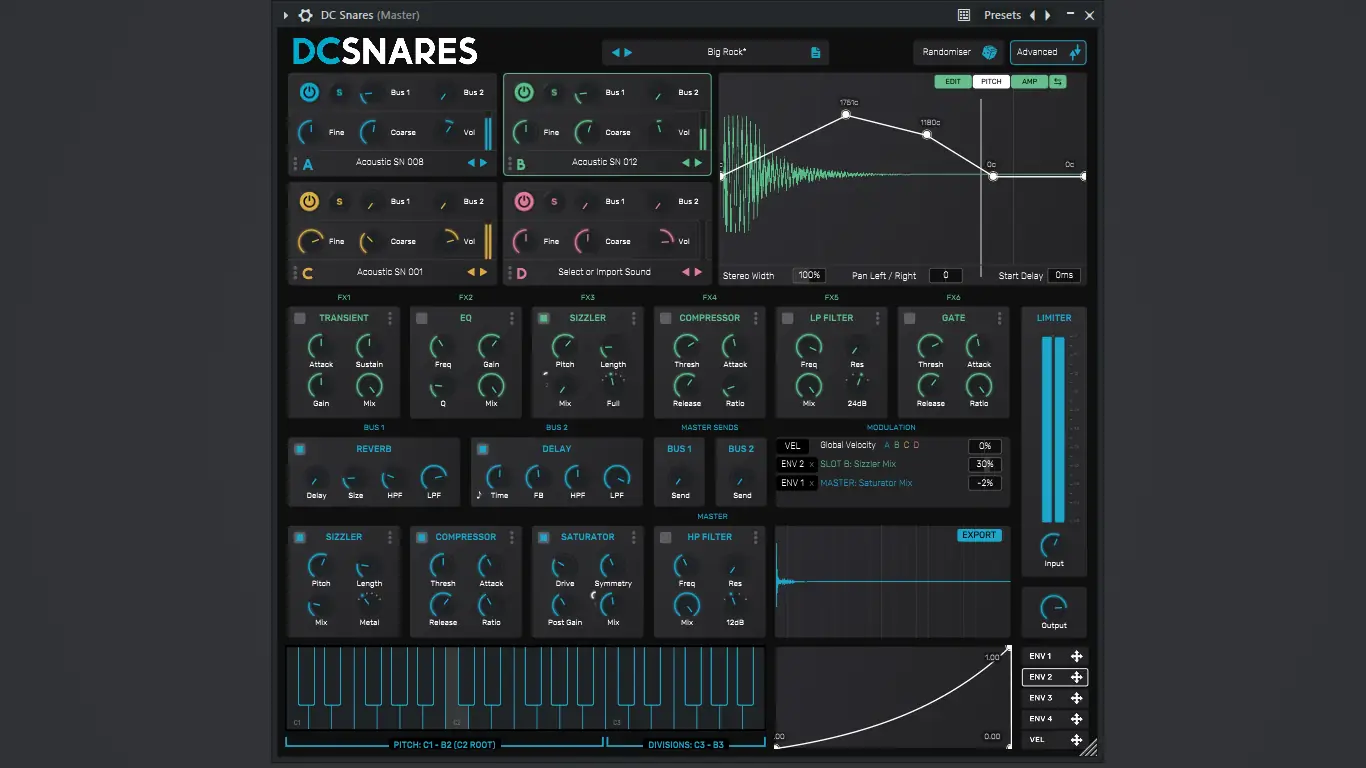Image resolution: width=1366 pixels, height=768 pixels.
Task: Open the Transient effect options menu
Action: 390,318
